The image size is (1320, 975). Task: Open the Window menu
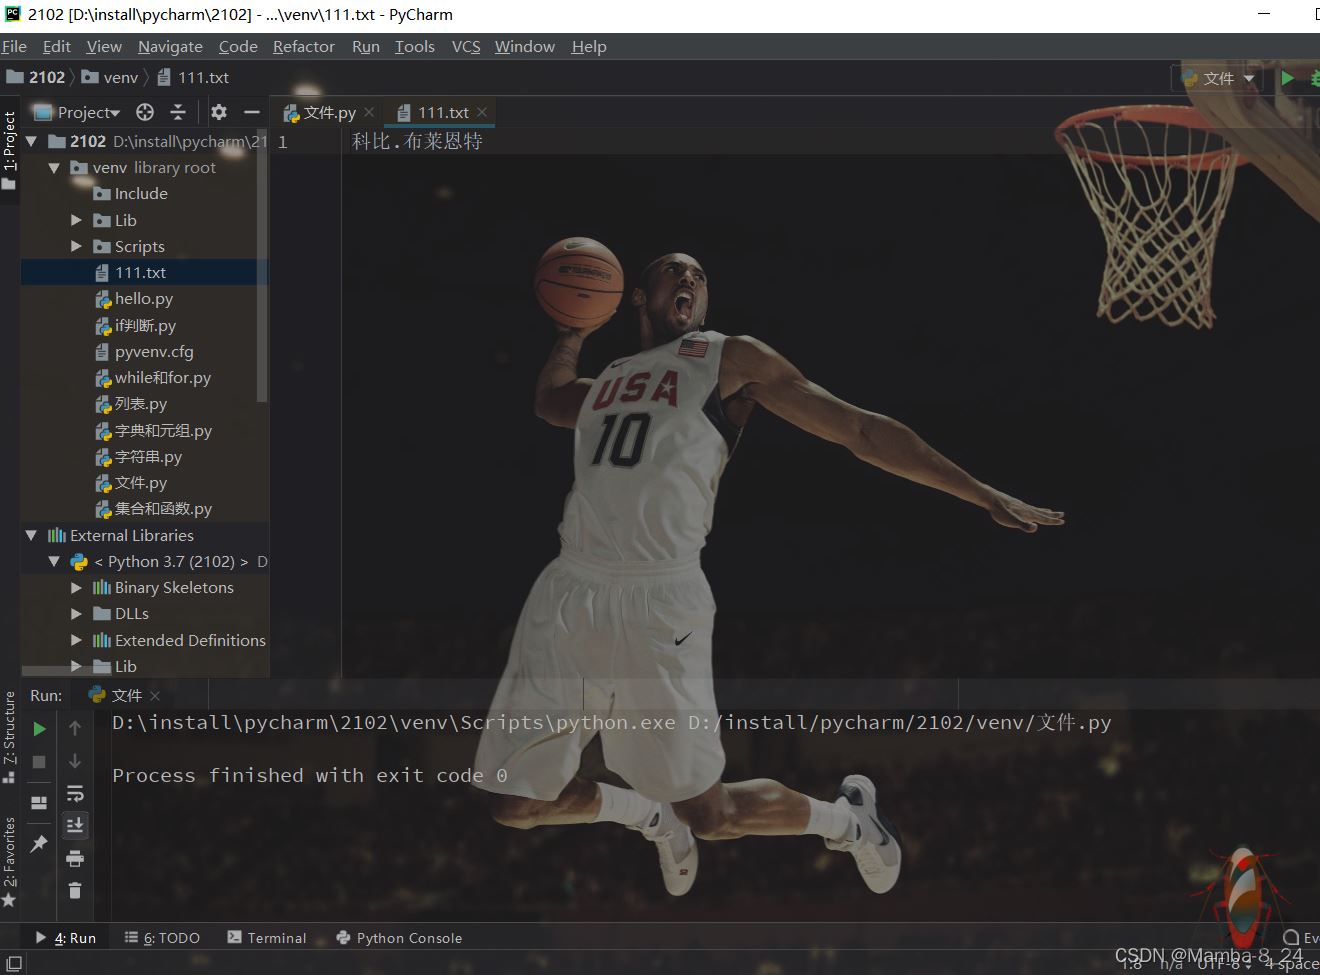click(x=524, y=46)
